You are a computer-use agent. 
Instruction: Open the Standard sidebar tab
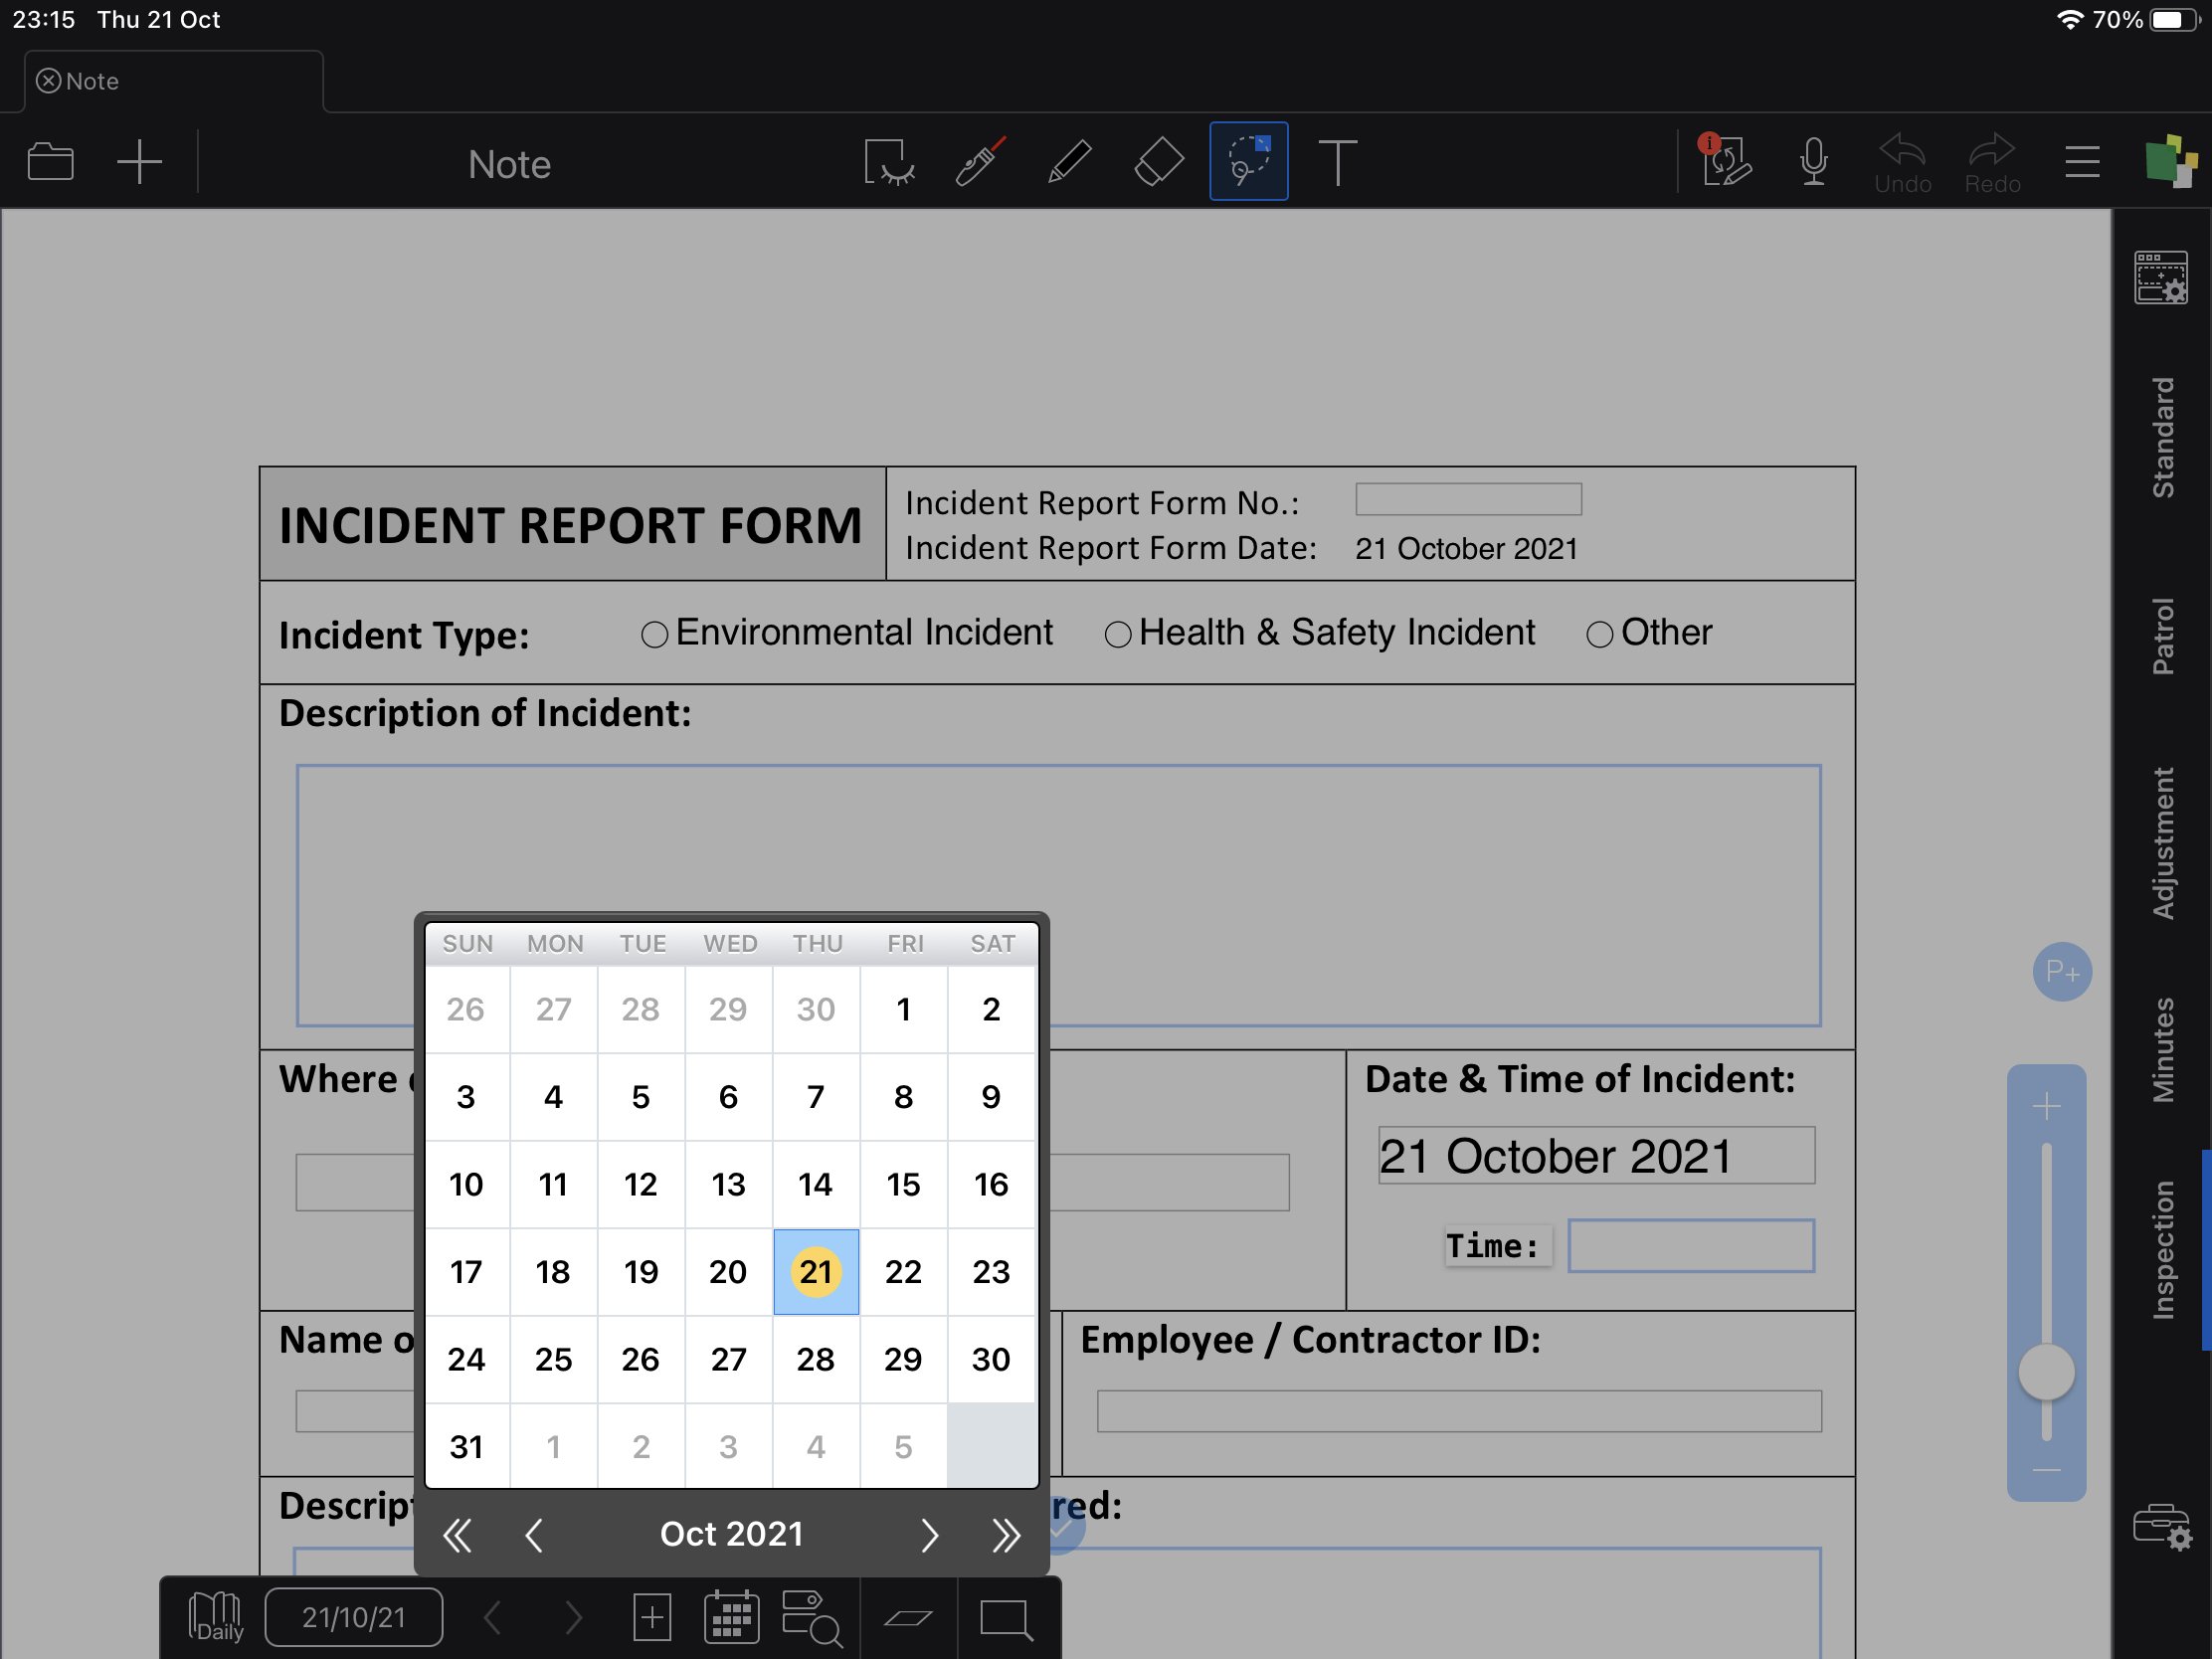(x=2162, y=437)
